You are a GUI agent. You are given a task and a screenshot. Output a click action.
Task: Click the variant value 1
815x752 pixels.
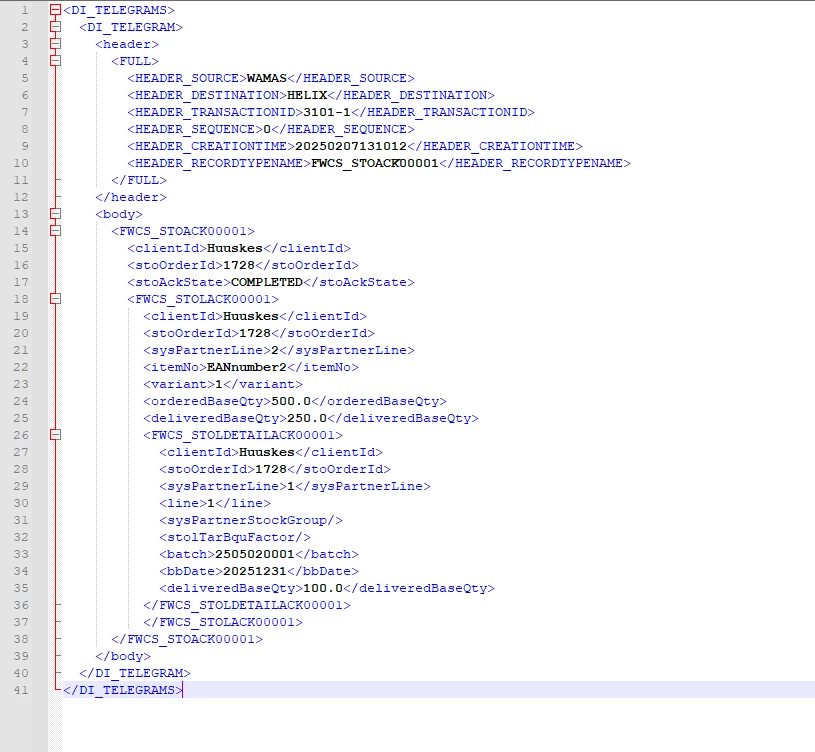pyautogui.click(x=219, y=384)
